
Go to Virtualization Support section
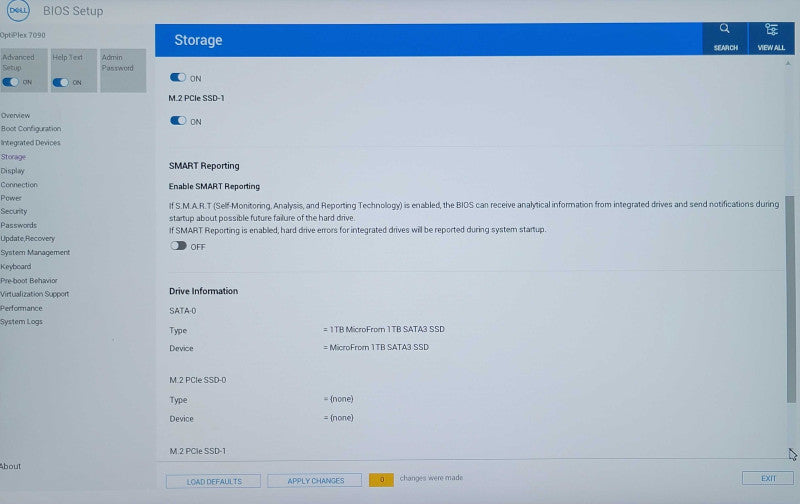[35, 294]
